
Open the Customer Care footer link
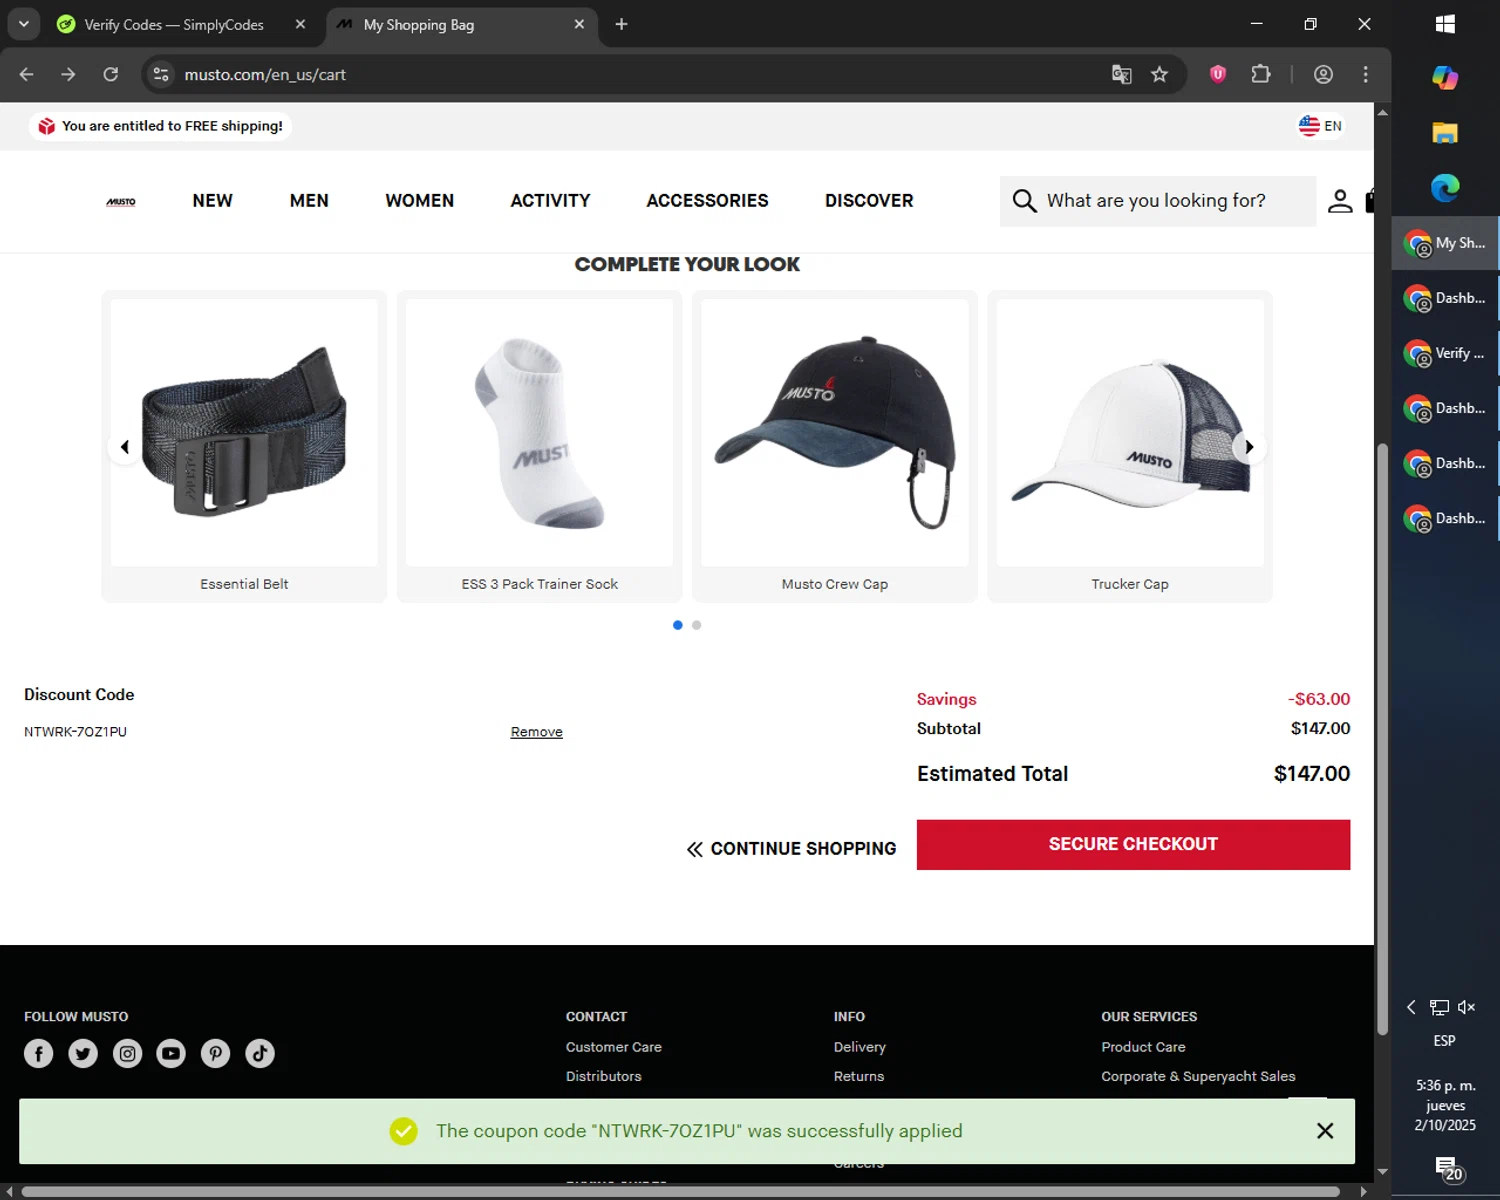pos(614,1047)
